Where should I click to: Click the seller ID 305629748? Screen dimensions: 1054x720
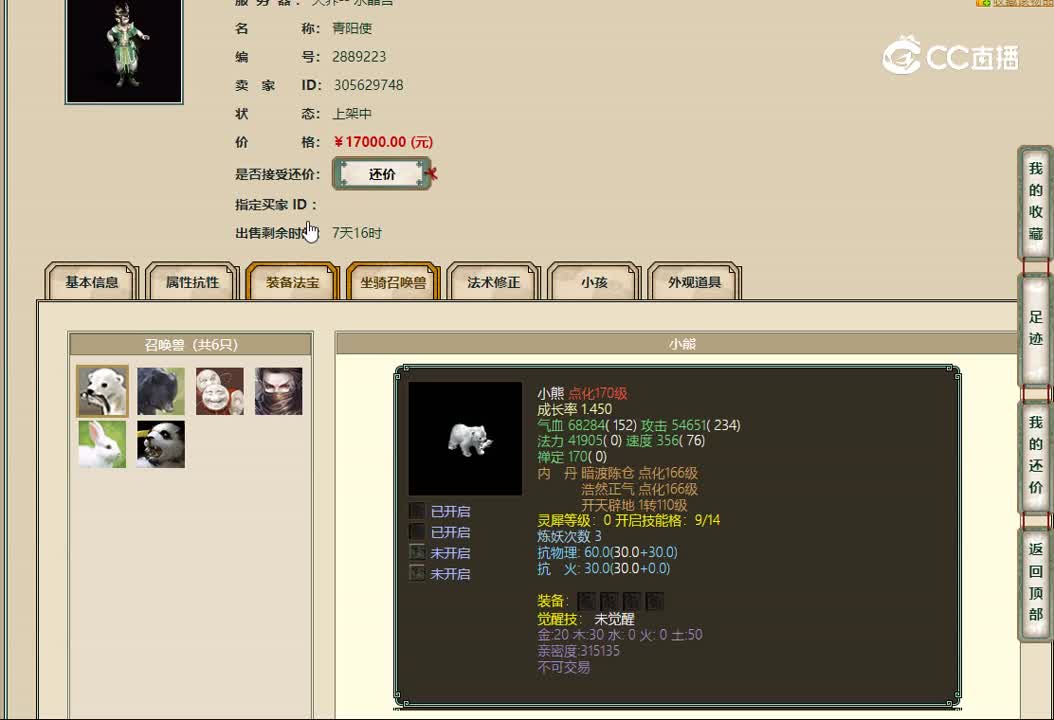368,85
